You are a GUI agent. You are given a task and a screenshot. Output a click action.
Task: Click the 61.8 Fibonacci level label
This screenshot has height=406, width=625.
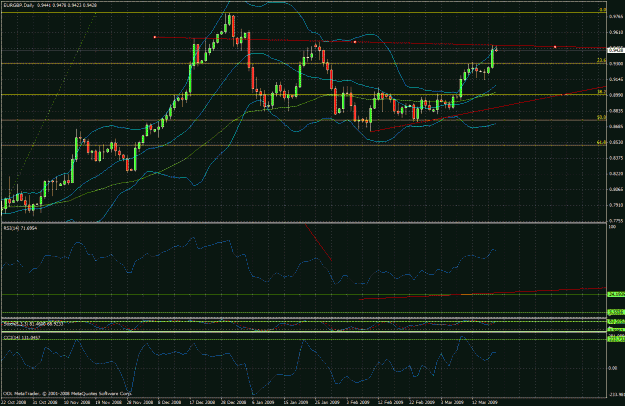click(601, 142)
